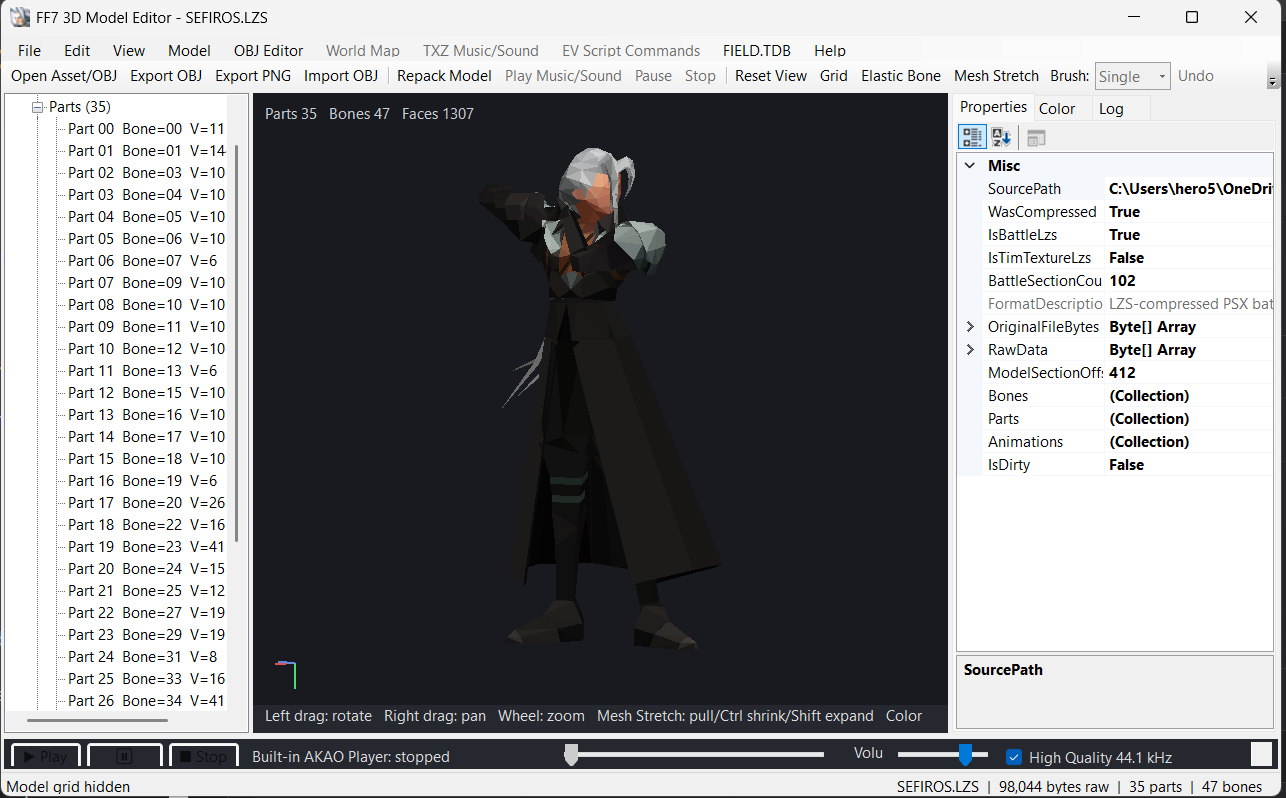The image size is (1286, 798).
Task: Click the white square at bottom-right of player bar
Action: [x=1262, y=754]
